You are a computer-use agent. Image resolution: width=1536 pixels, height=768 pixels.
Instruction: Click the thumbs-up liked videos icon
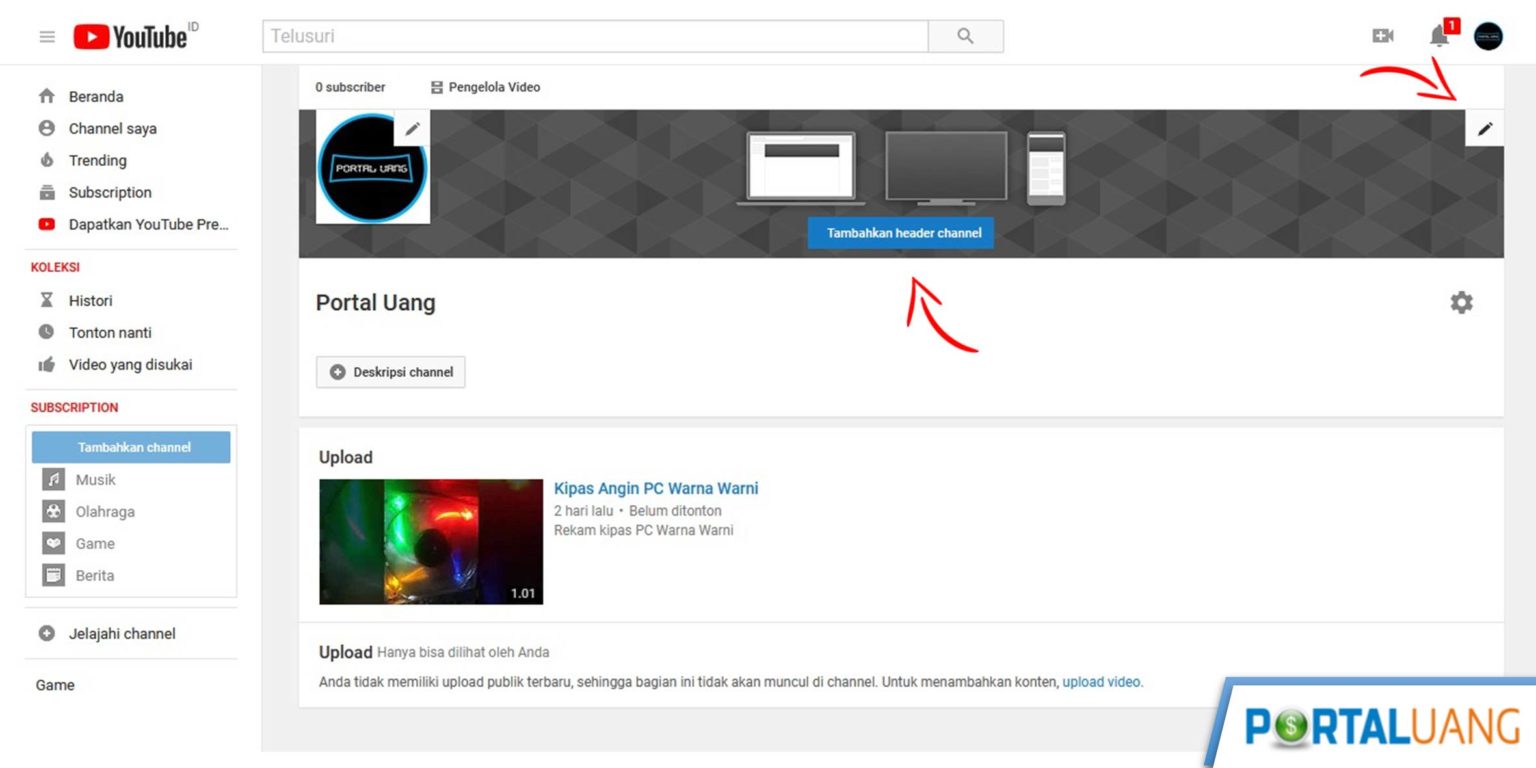click(46, 364)
